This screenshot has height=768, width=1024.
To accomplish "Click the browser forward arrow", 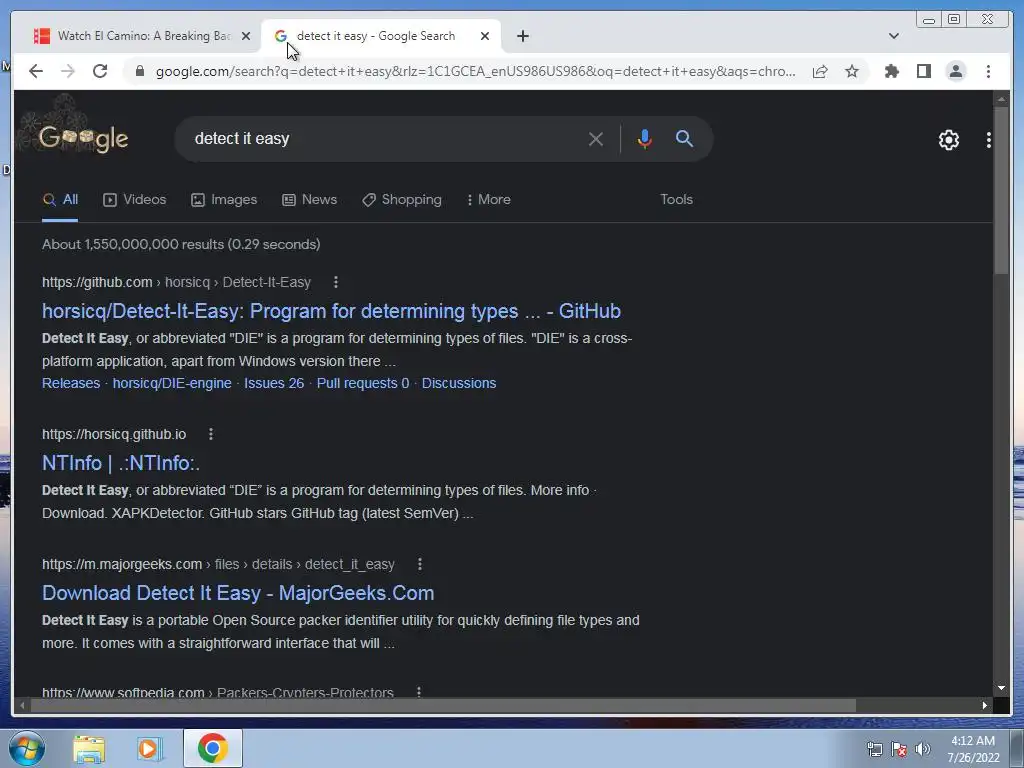I will 68,71.
